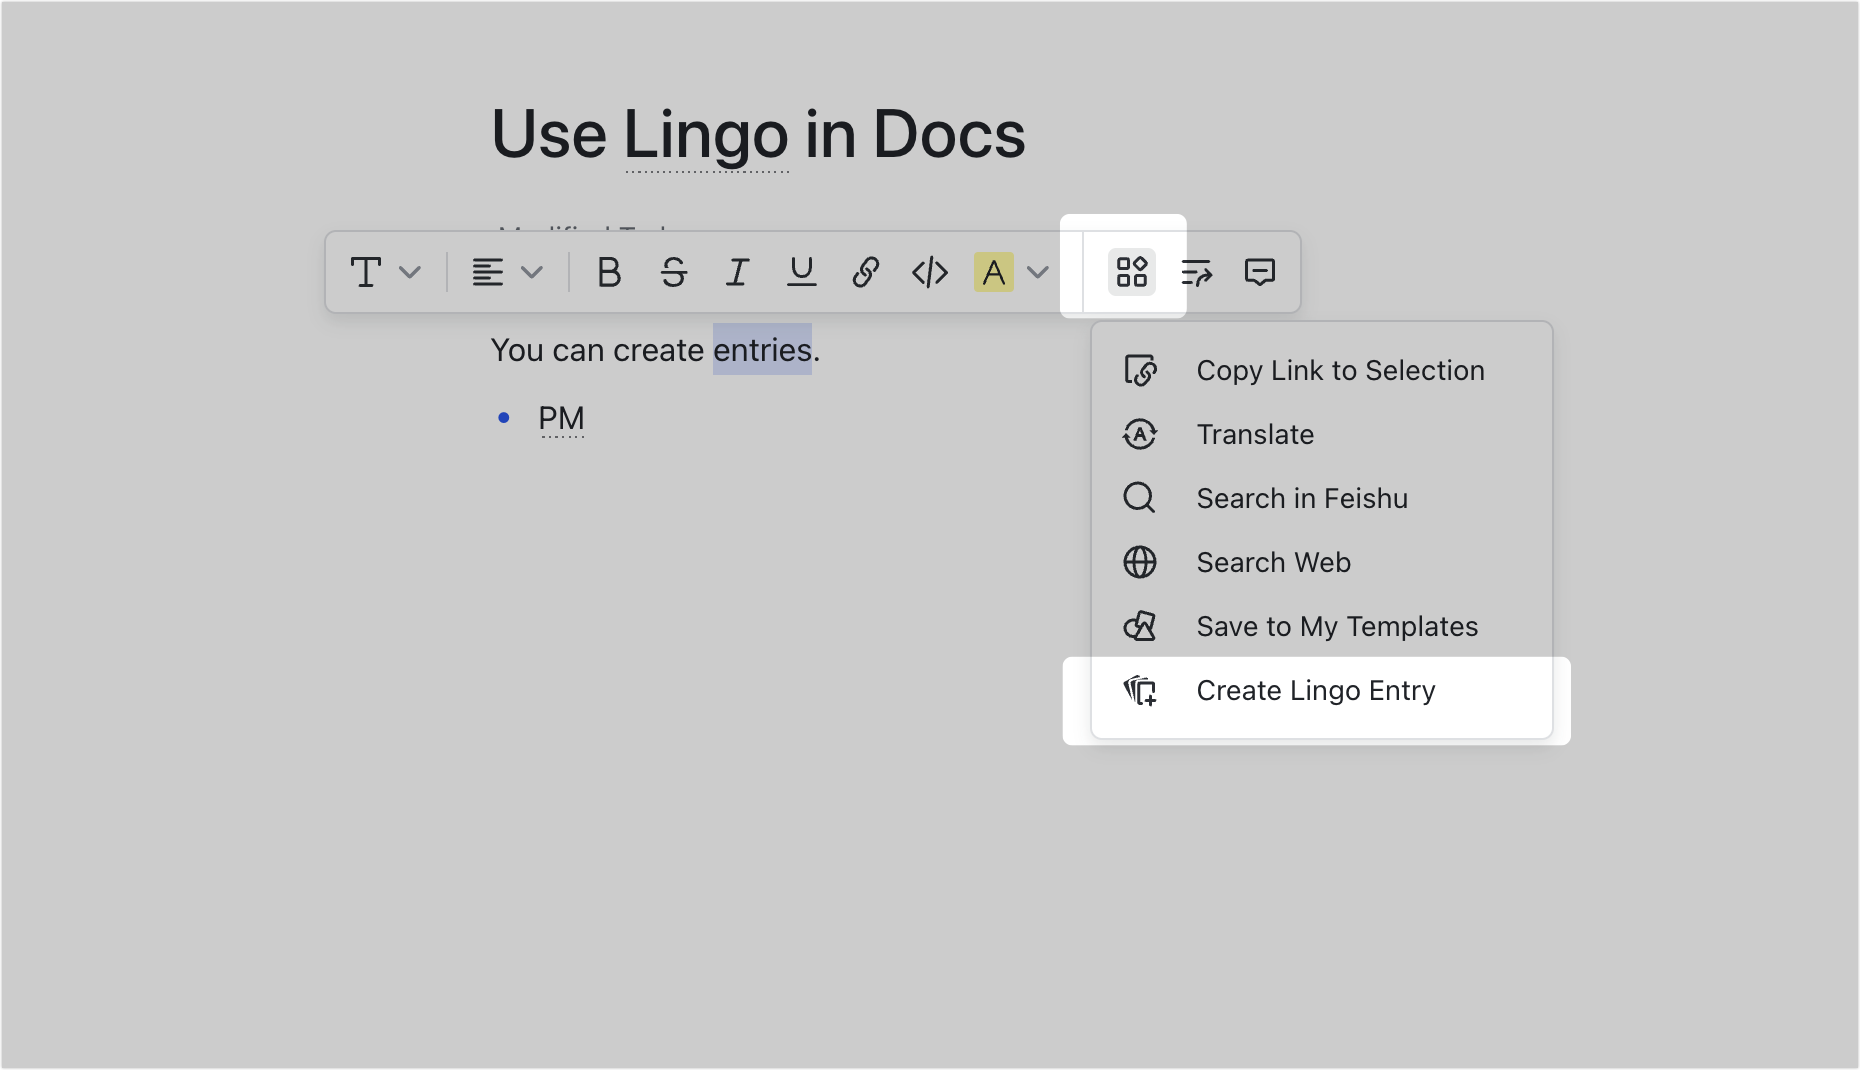Image resolution: width=1860 pixels, height=1070 pixels.
Task: Toggle underline formatting
Action: (802, 272)
